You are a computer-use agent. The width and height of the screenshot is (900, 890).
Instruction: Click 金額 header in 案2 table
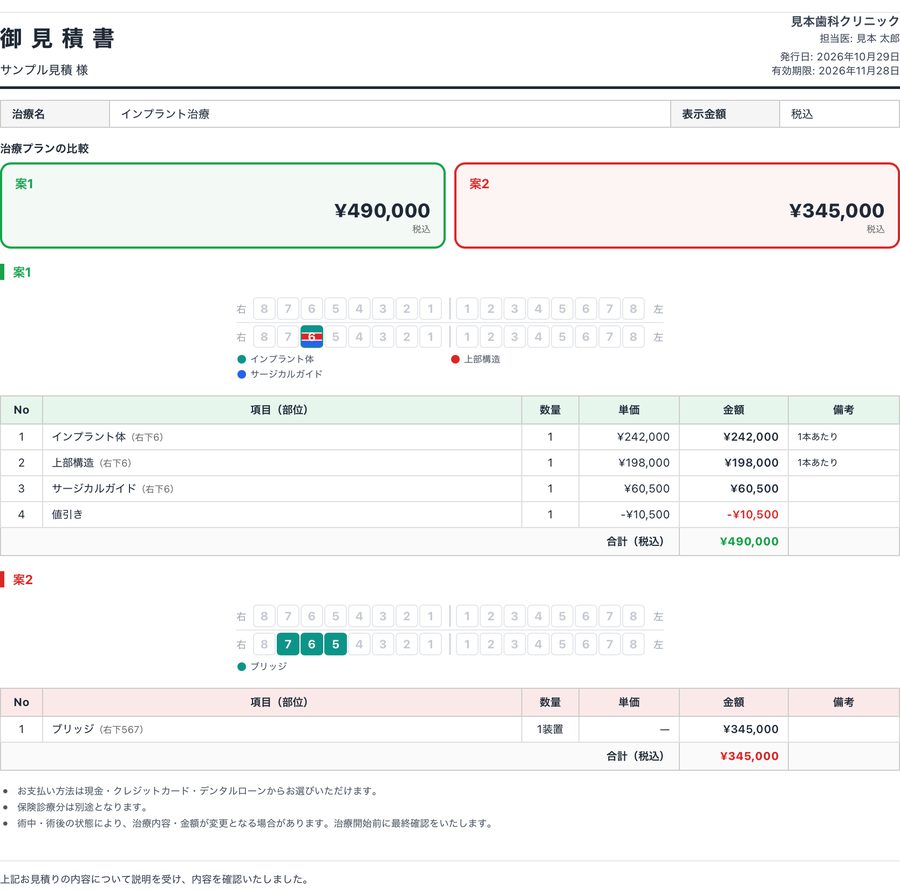[x=734, y=702]
